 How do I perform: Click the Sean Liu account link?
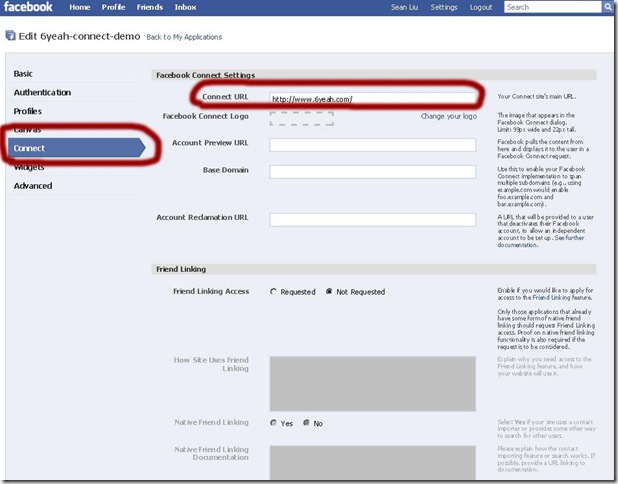pyautogui.click(x=404, y=7)
